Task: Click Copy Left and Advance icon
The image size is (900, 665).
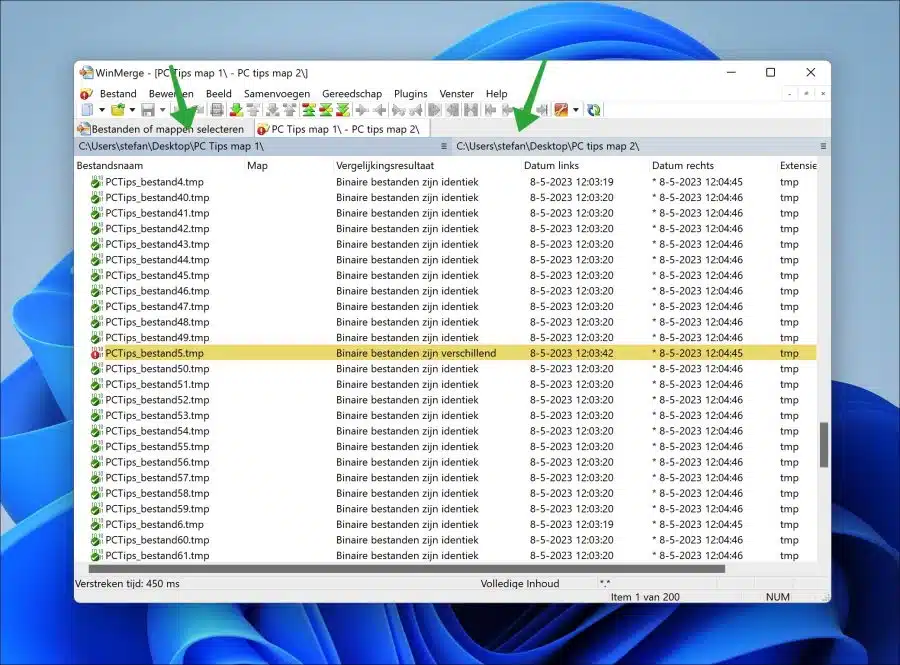Action: [415, 110]
